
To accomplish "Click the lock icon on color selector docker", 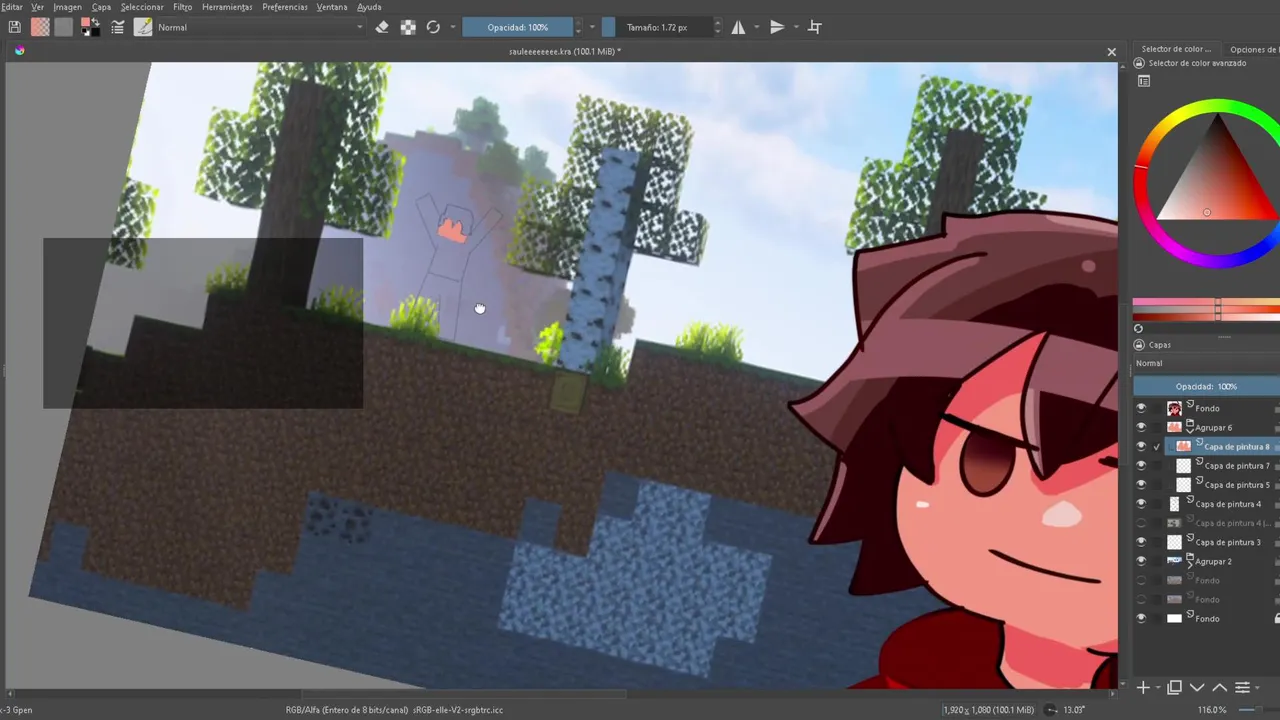I will (x=1139, y=63).
